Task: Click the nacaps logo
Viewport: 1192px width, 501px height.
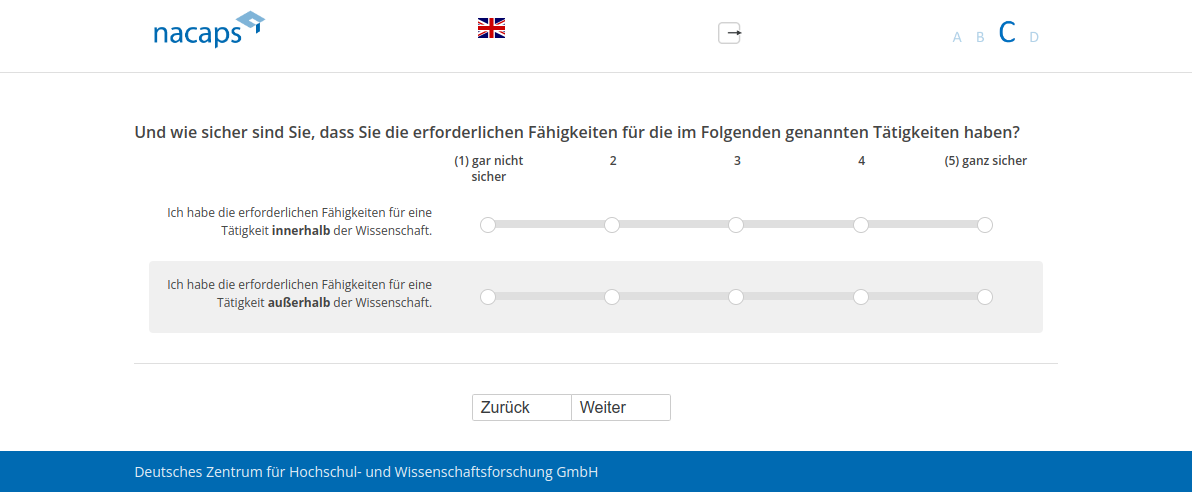Action: [x=208, y=31]
